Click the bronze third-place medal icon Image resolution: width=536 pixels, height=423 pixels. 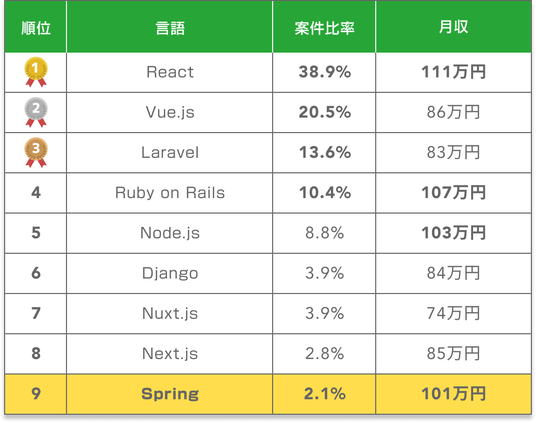pos(36,153)
